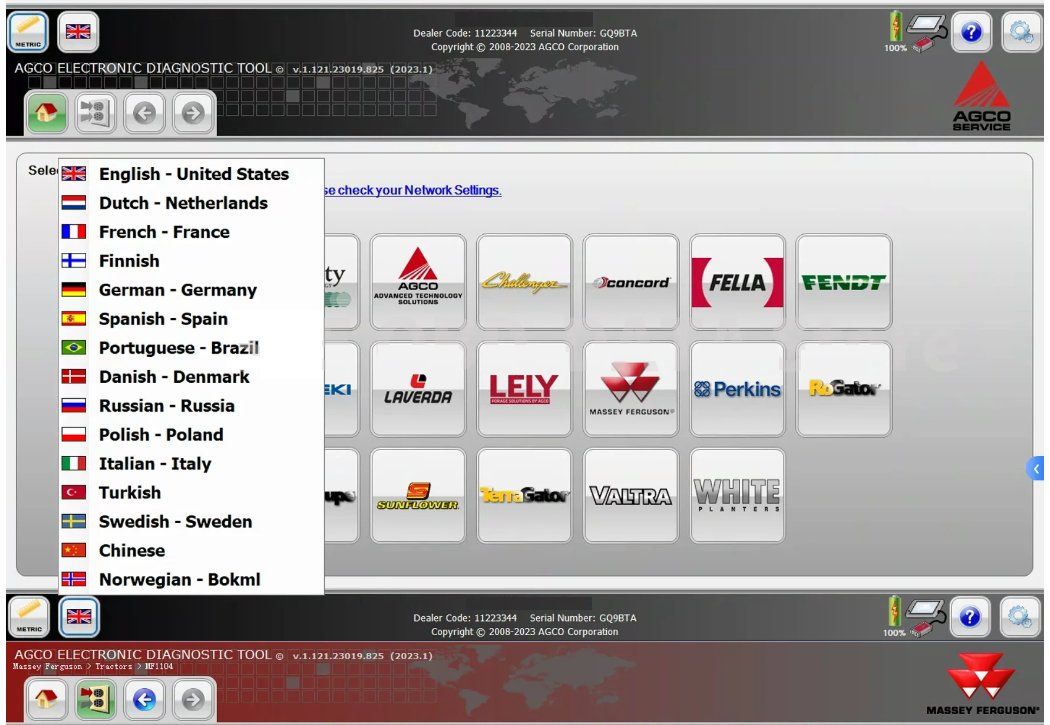Select the Massey Ferguson brand tile

(x=630, y=389)
